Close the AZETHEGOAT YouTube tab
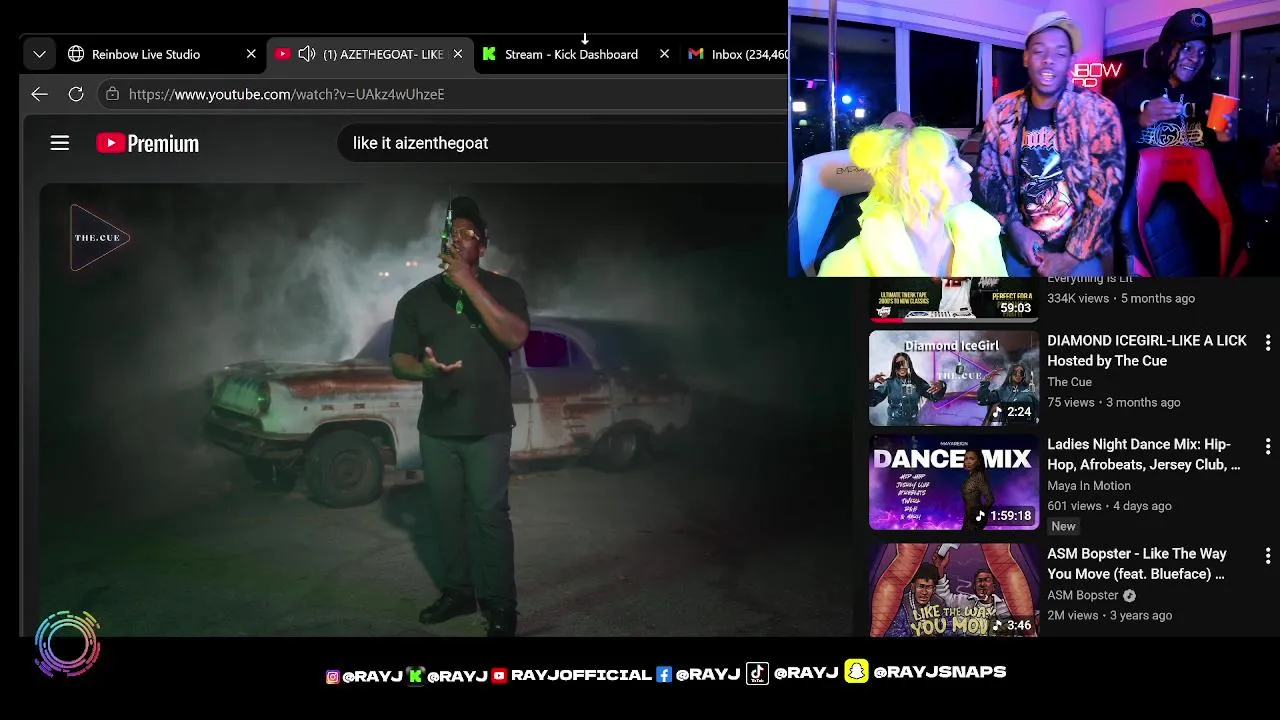Screen dimensions: 1280x720 (x=458, y=54)
